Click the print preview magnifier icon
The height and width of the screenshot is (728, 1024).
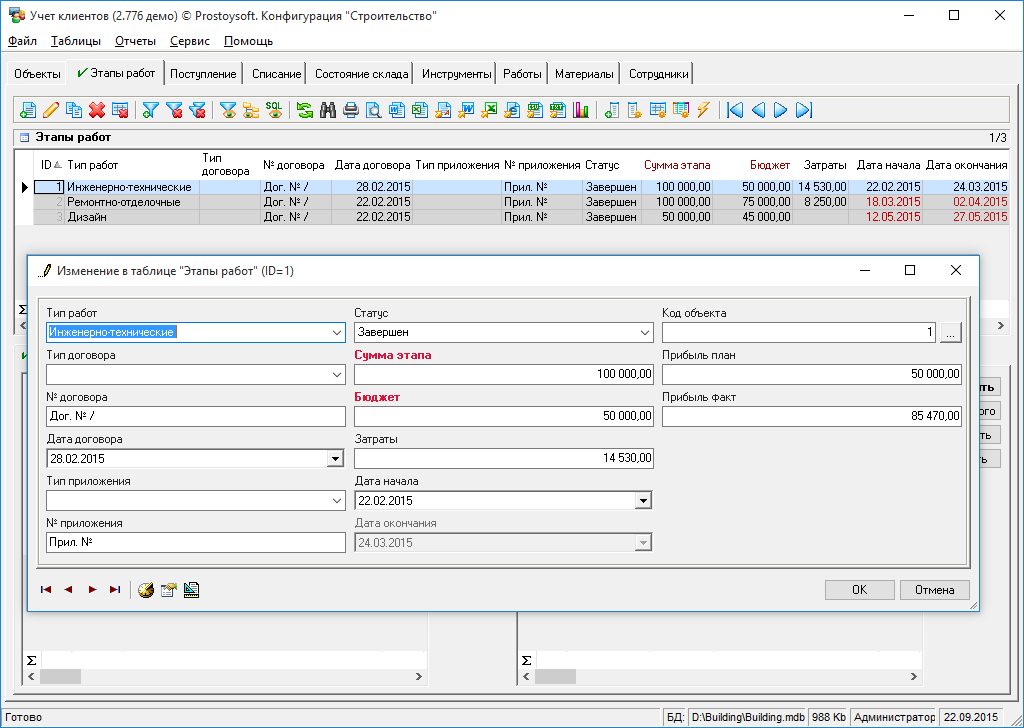tap(374, 110)
